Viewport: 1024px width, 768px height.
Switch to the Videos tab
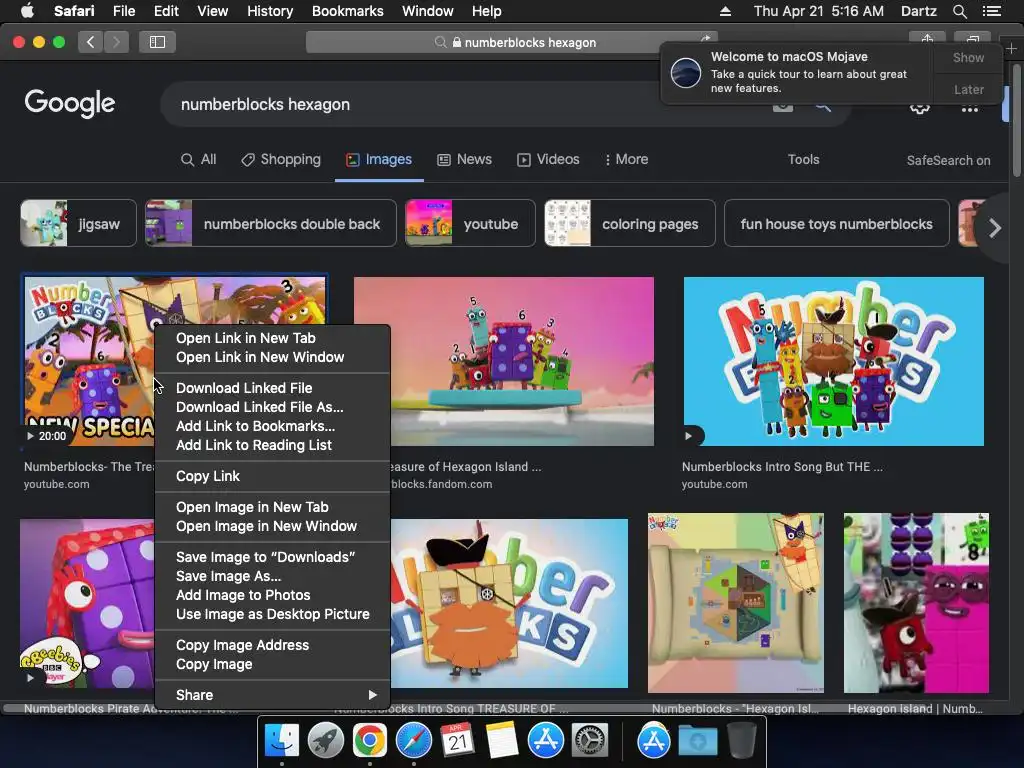tap(548, 159)
